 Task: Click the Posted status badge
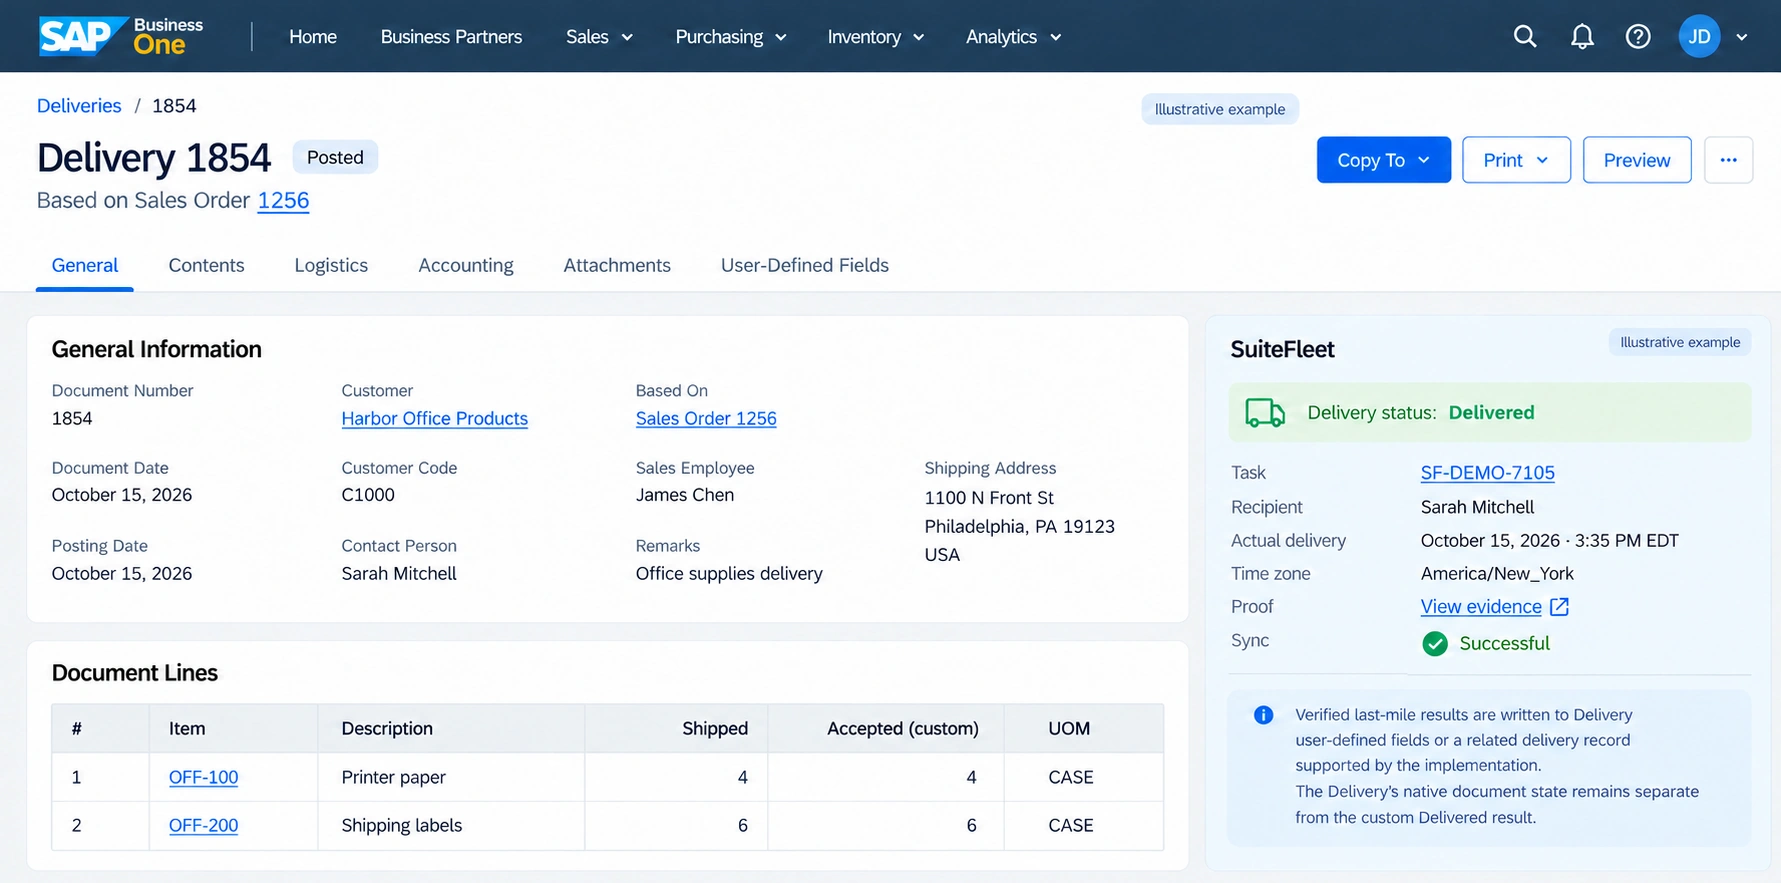335,157
